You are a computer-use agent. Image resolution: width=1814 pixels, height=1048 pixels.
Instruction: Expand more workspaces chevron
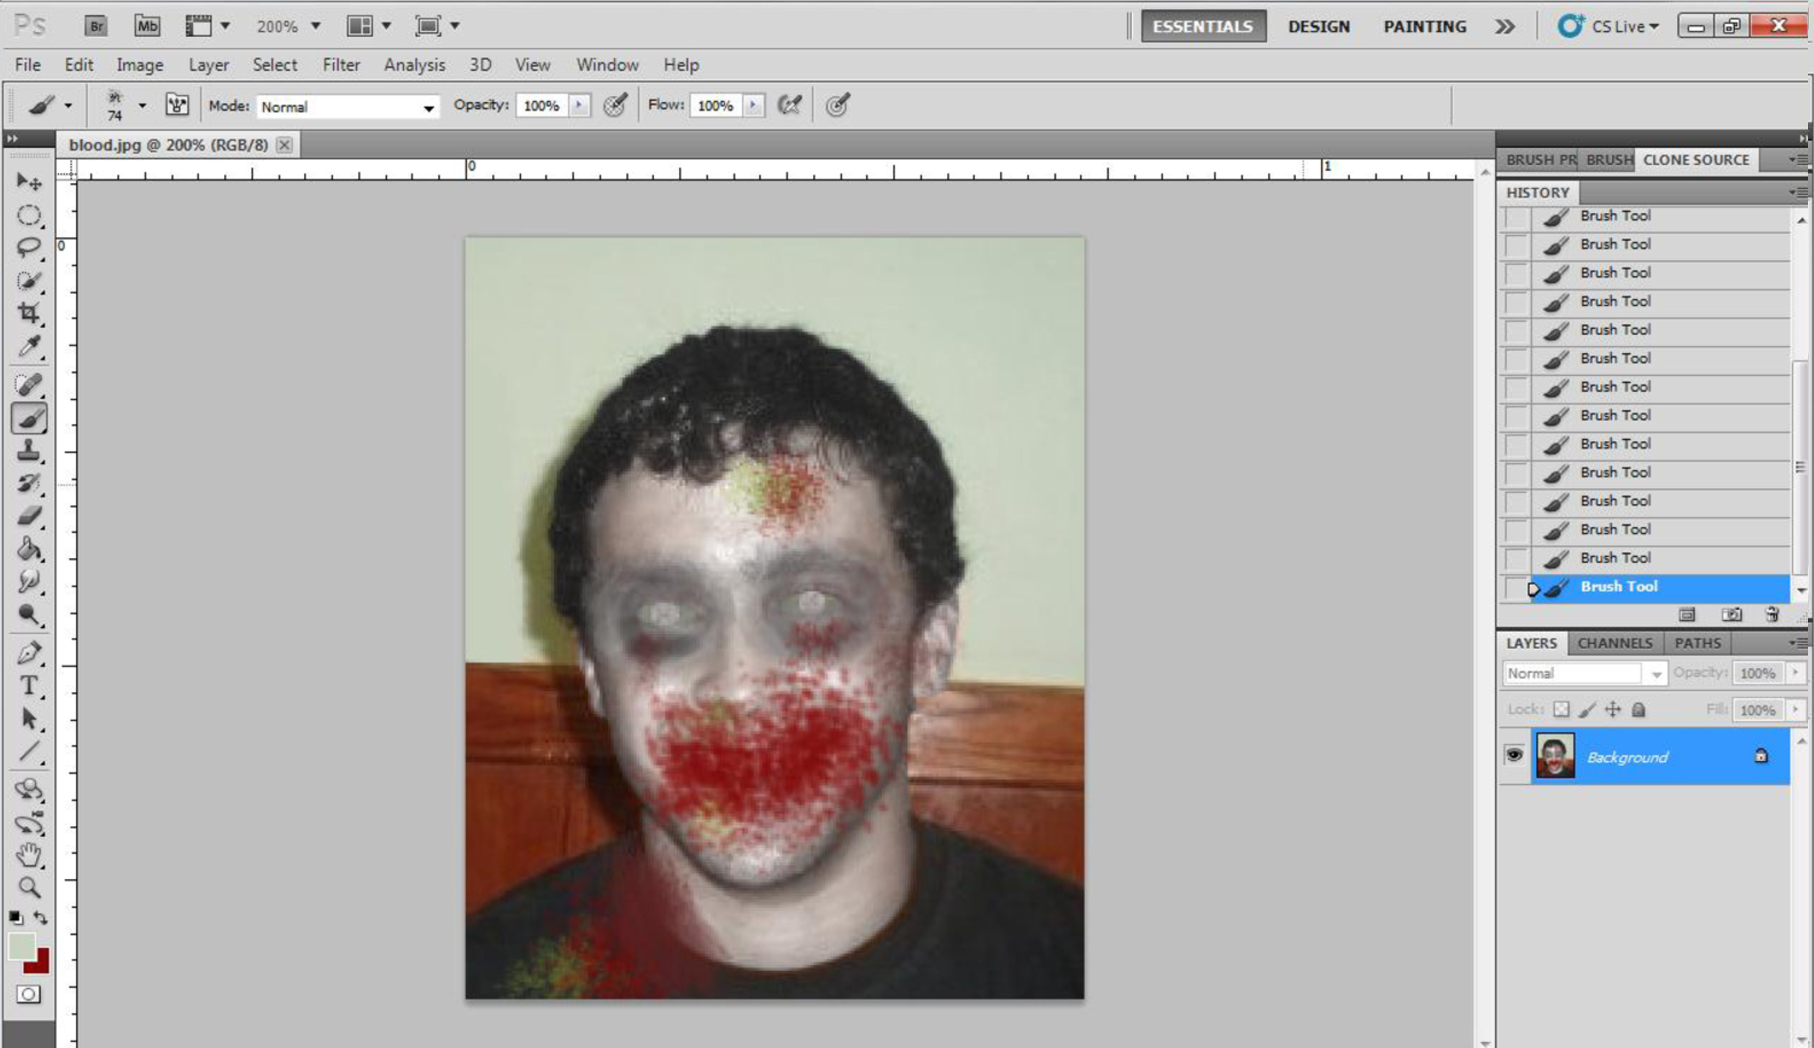point(1505,26)
